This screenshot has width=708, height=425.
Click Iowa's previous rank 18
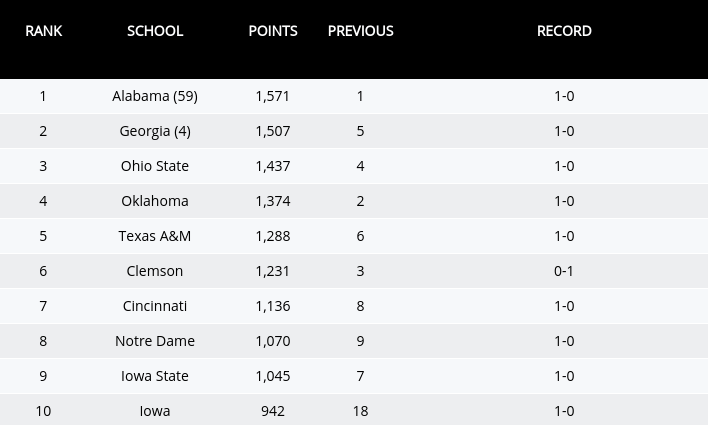click(360, 411)
